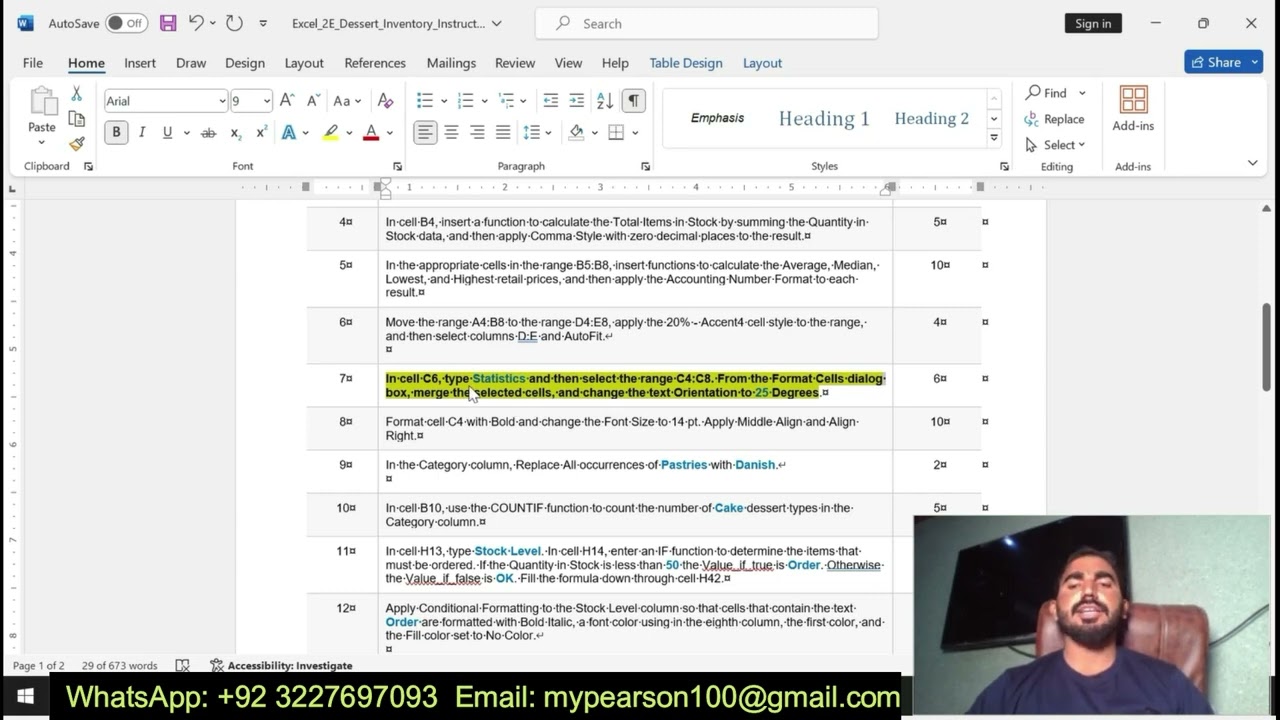Apply the Heading 1 style
Viewport: 1280px width, 720px height.
click(x=824, y=118)
